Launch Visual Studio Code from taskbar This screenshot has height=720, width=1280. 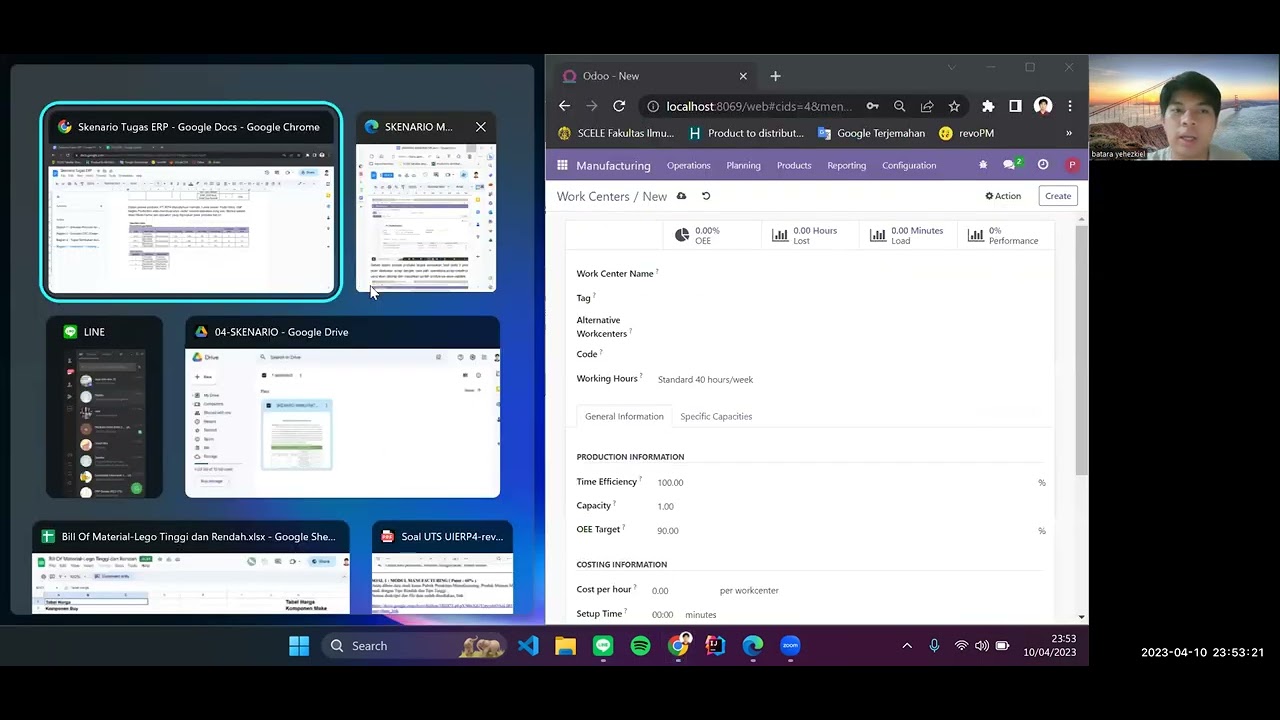pos(528,646)
